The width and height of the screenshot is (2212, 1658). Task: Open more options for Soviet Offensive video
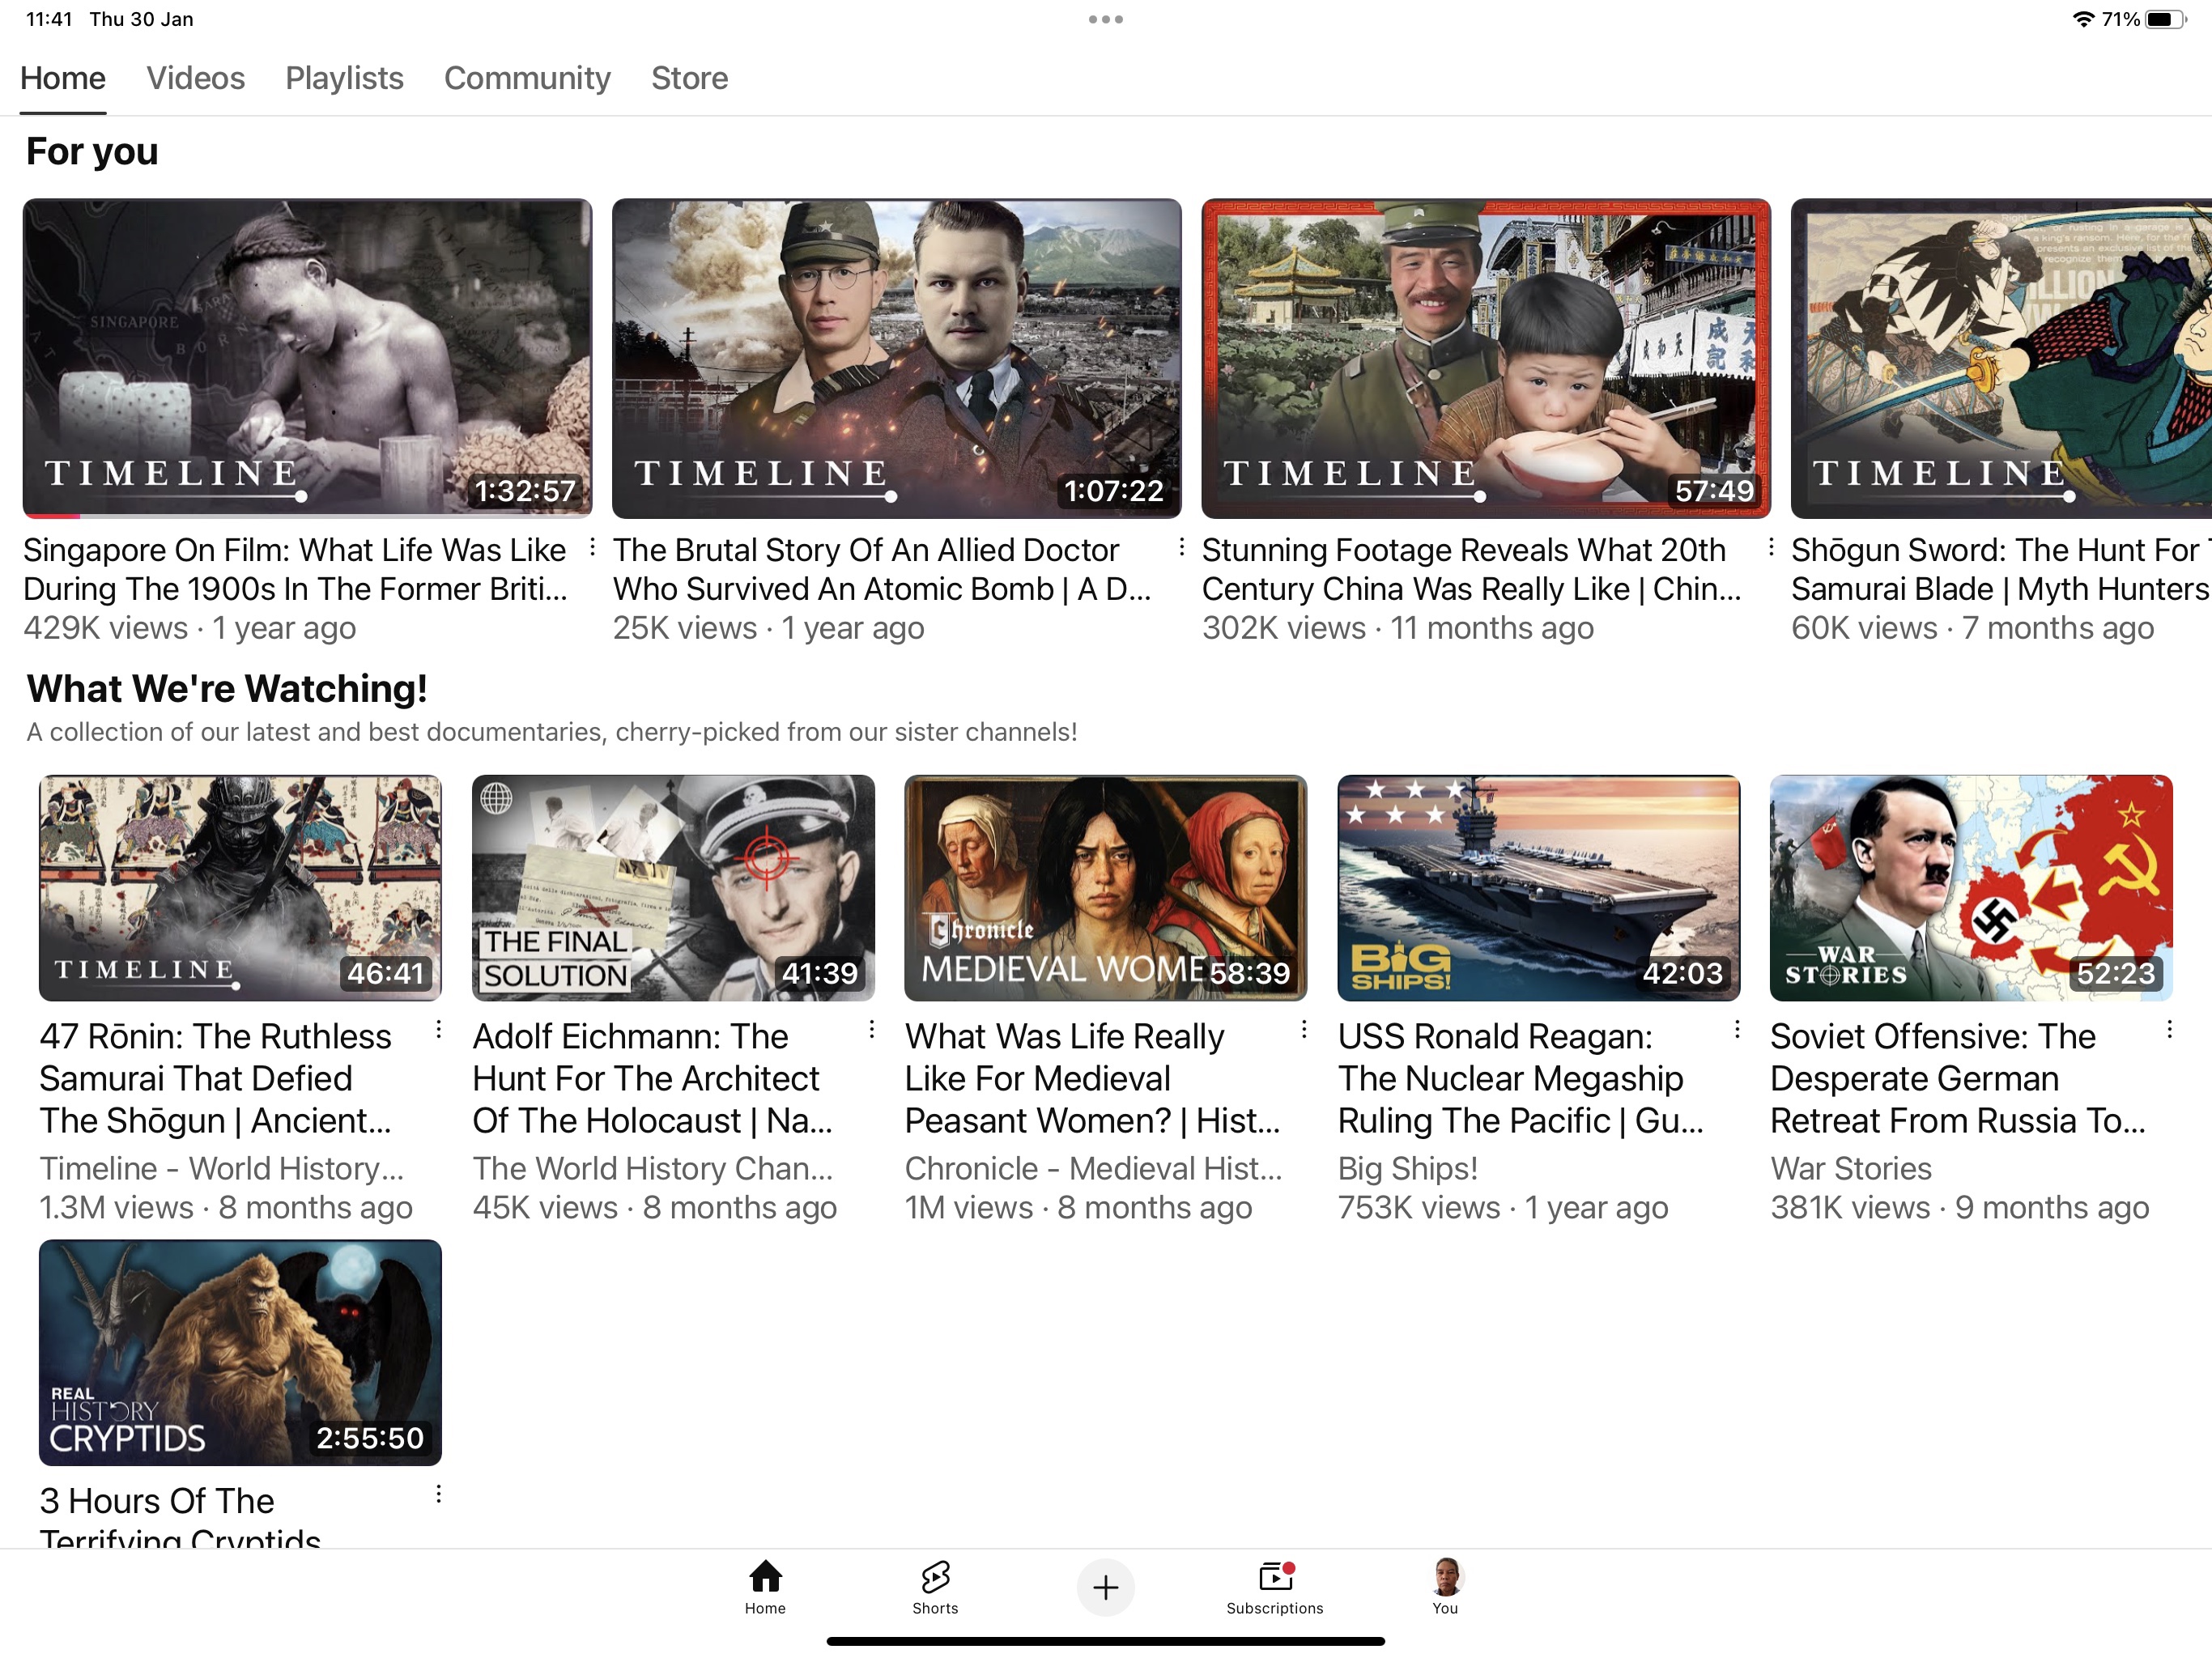pyautogui.click(x=2169, y=1030)
